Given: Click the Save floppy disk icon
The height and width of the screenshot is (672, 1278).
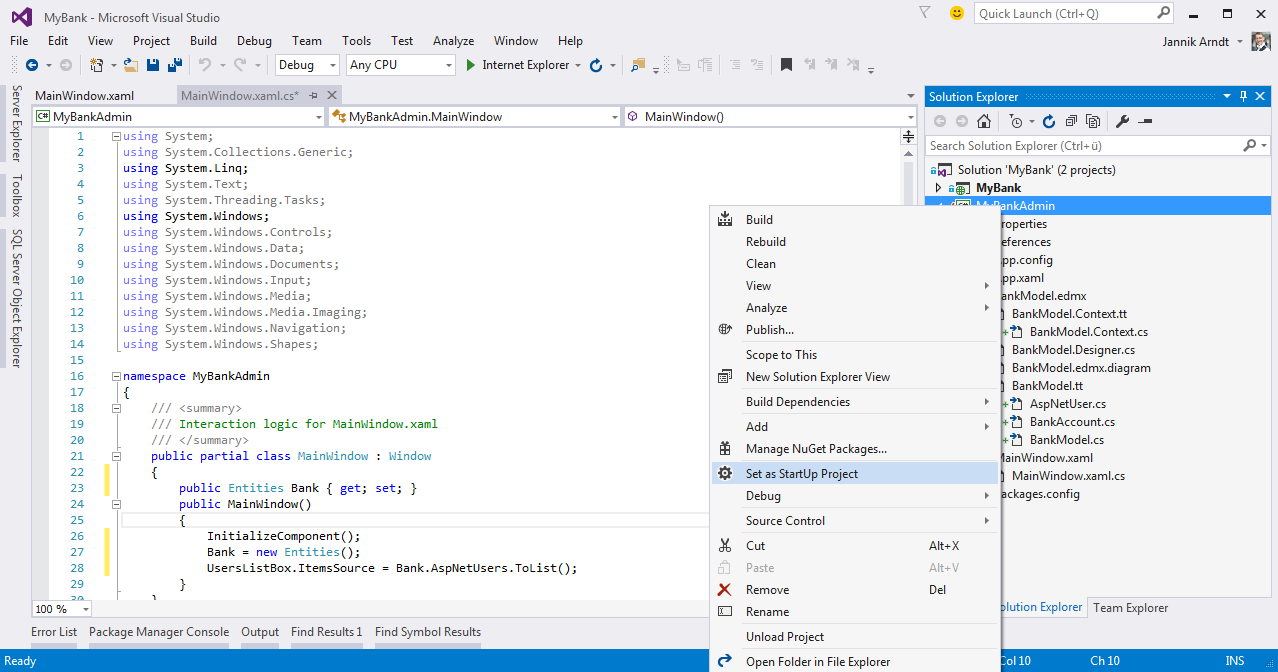Looking at the screenshot, I should (x=154, y=65).
